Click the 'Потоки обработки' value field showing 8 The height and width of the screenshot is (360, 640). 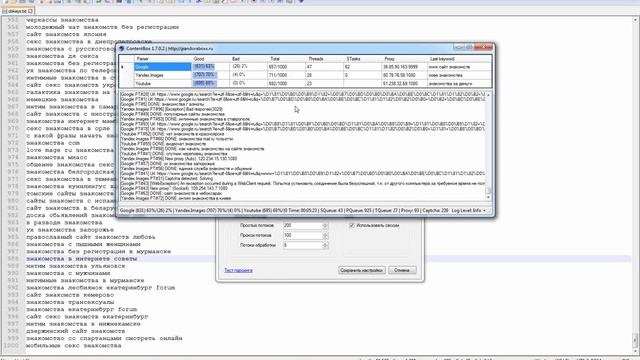(x=303, y=245)
